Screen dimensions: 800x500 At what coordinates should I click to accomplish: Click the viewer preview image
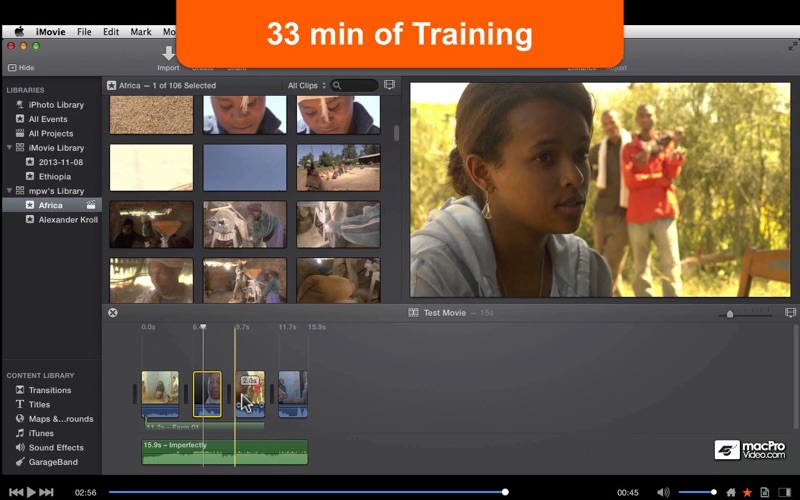(600, 190)
